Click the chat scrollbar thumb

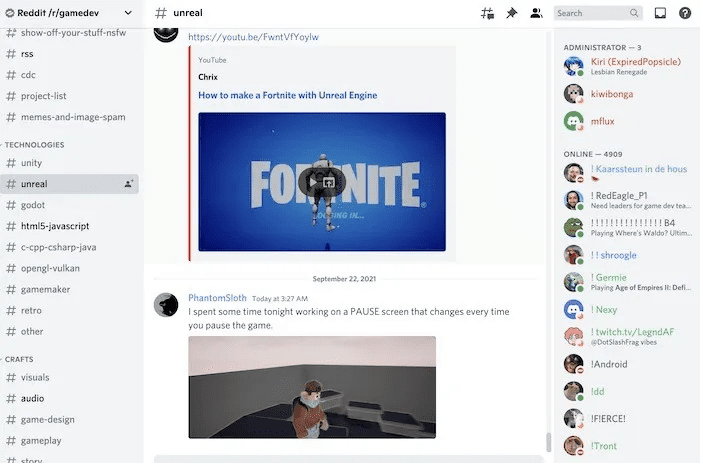tap(548, 442)
